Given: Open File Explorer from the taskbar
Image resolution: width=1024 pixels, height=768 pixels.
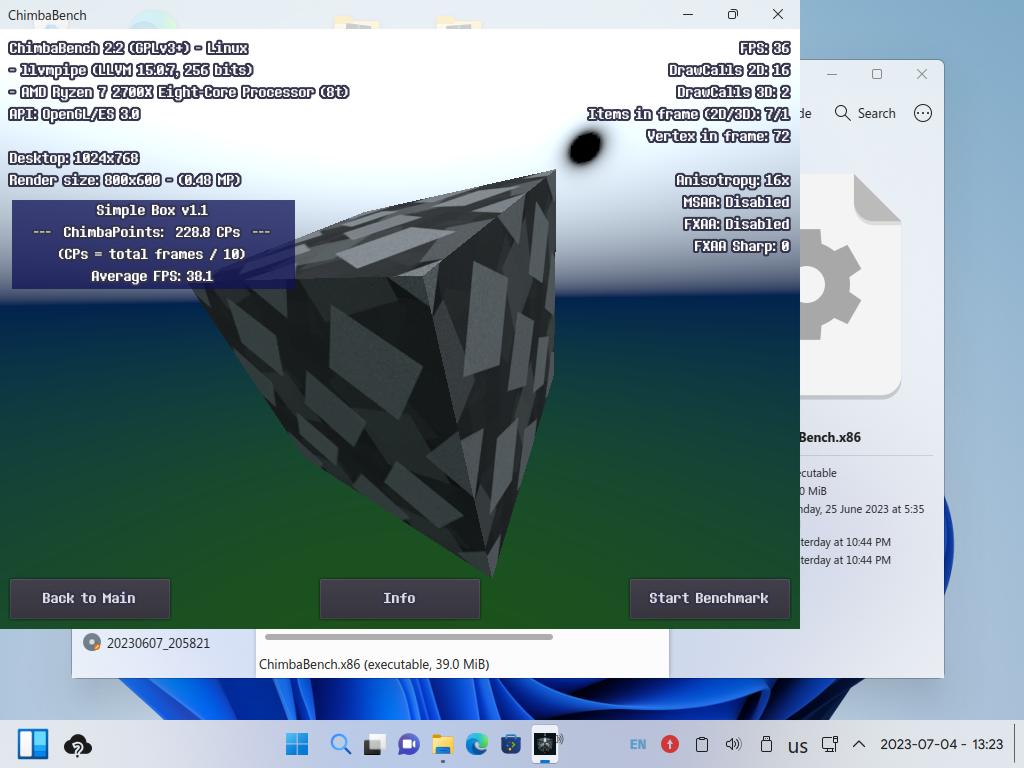Looking at the screenshot, I should point(443,744).
